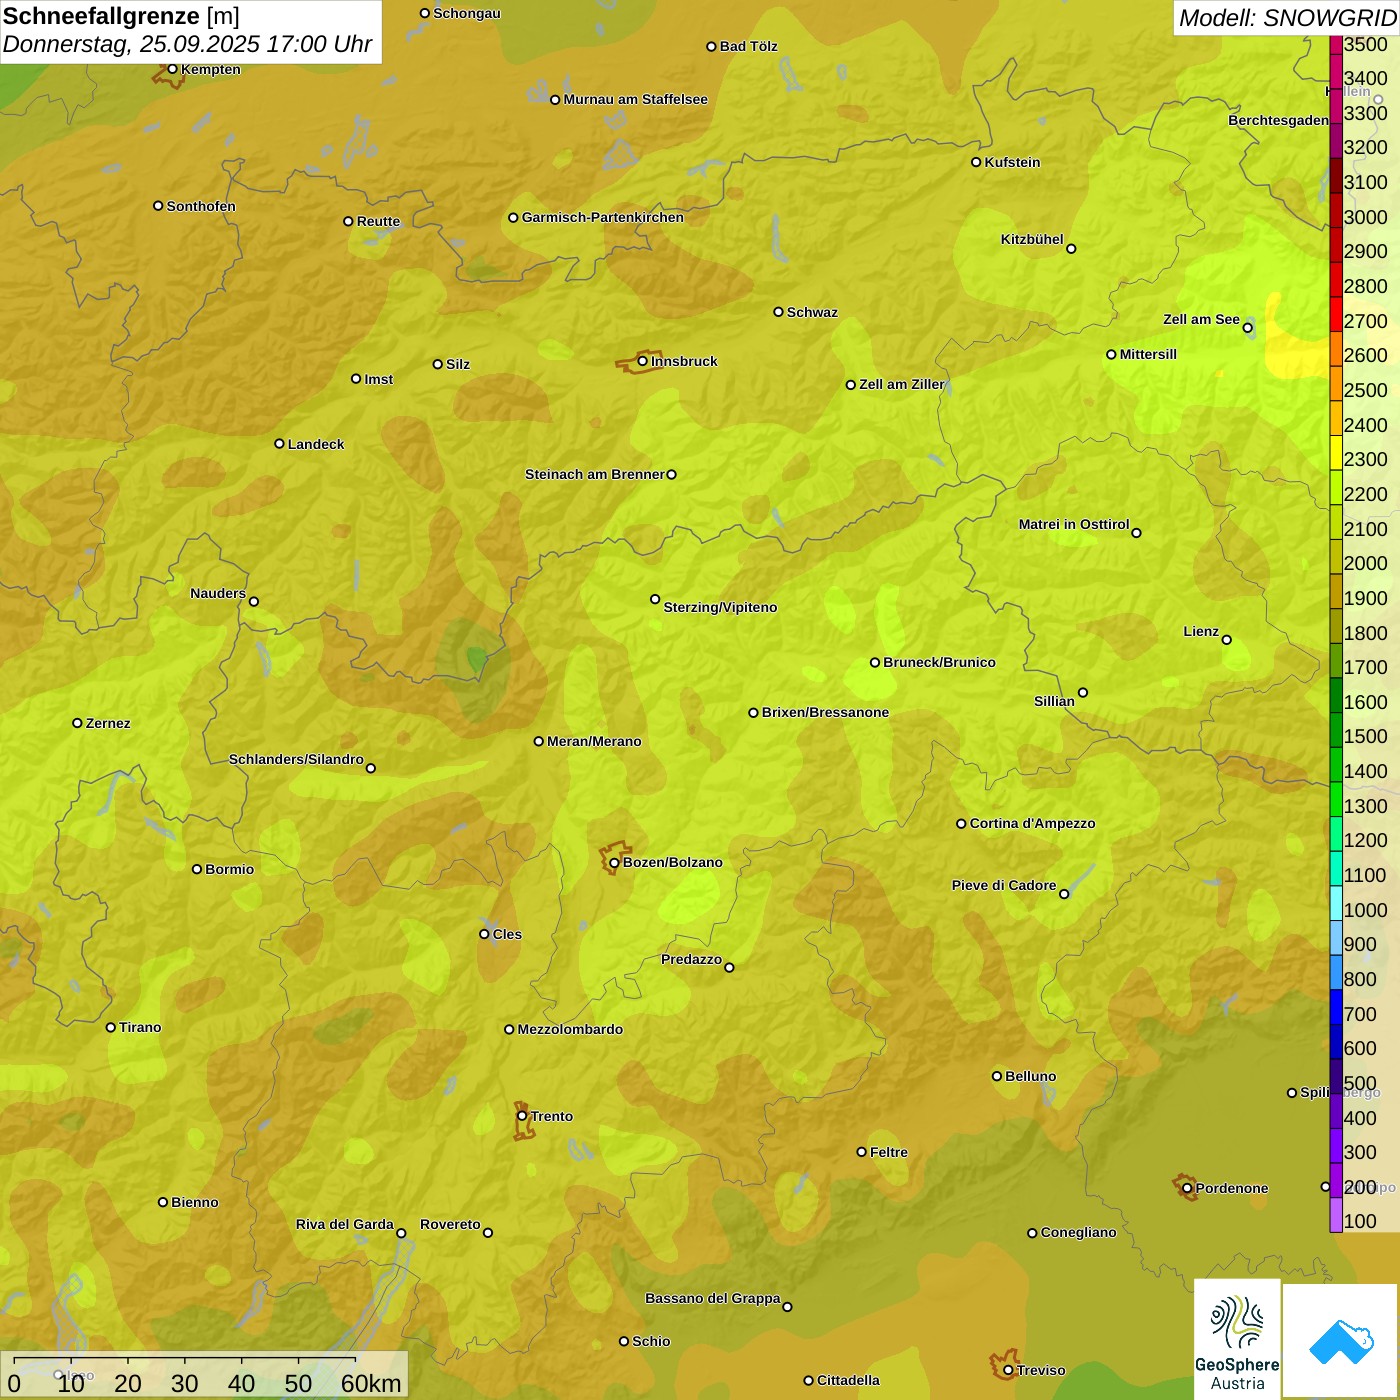Click the Murnau am Staffelsee label
Image resolution: width=1400 pixels, height=1400 pixels.
coord(635,99)
